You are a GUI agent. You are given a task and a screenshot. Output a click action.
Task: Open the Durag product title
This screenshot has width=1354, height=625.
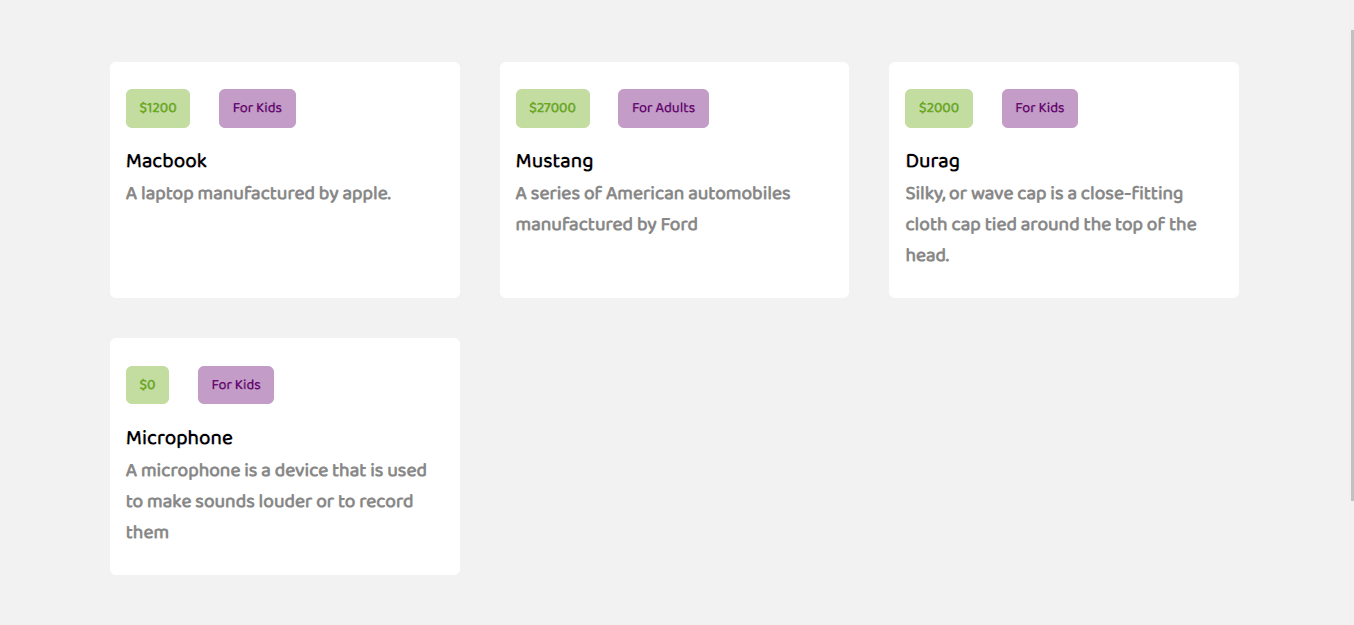(932, 161)
